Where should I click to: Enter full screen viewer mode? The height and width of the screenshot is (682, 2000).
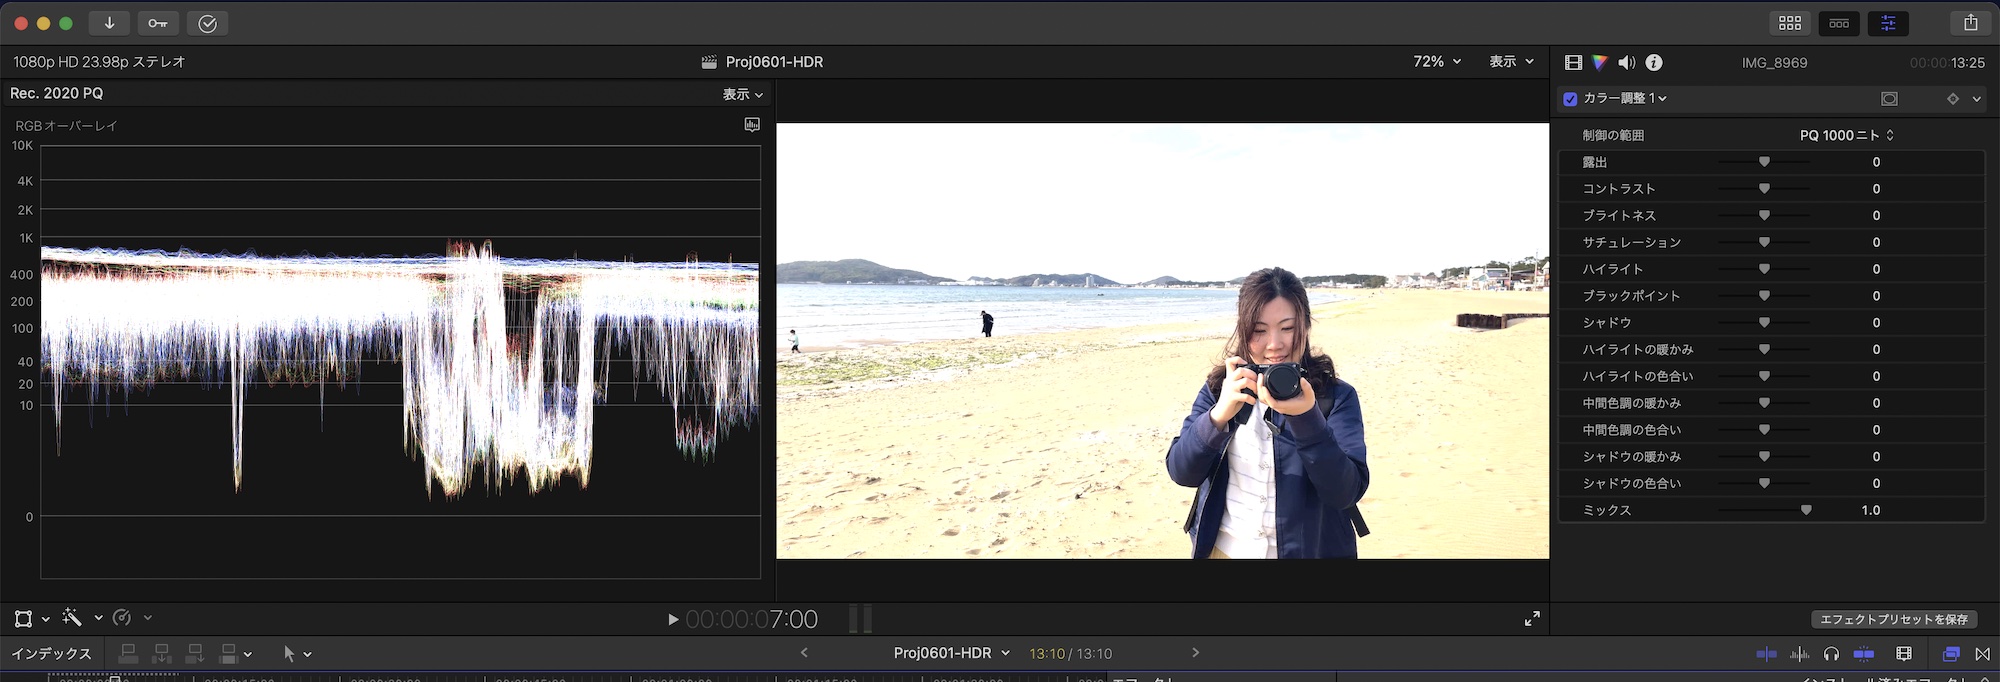1532,619
